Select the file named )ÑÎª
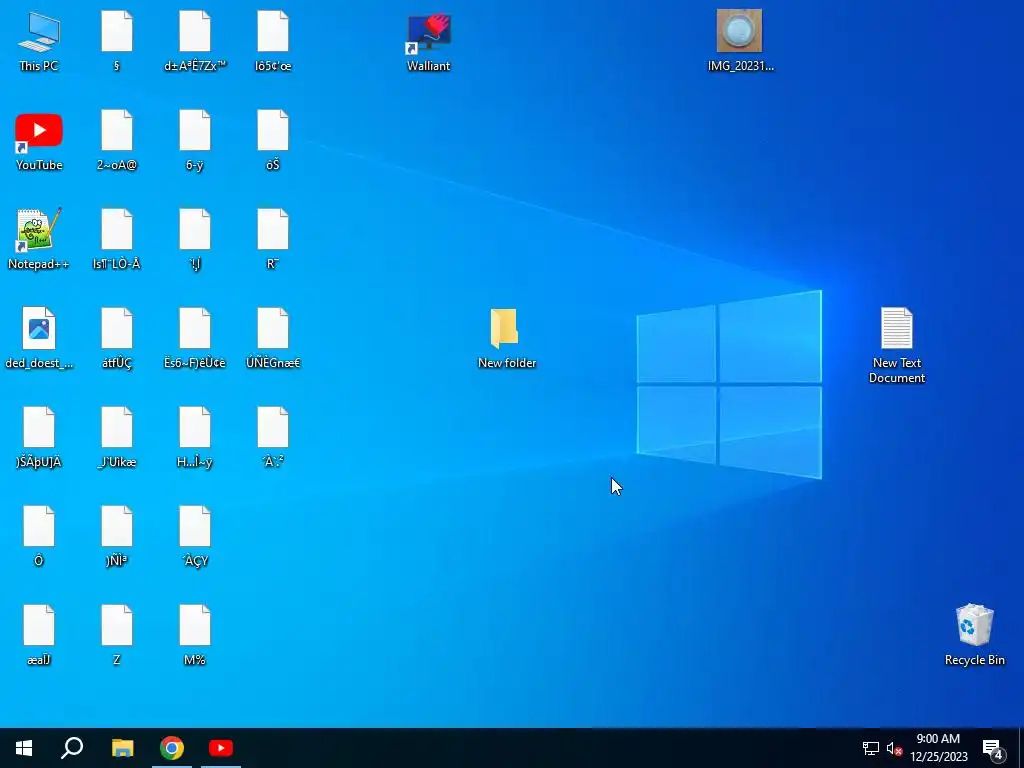 pyautogui.click(x=116, y=536)
